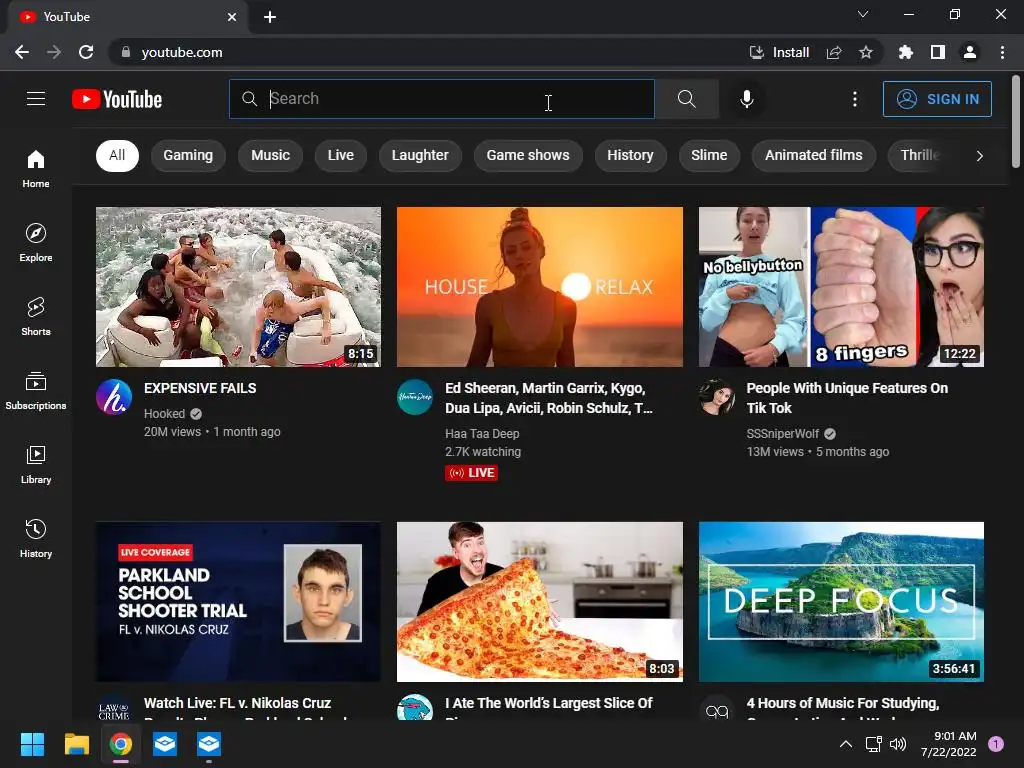This screenshot has width=1024, height=768.
Task: Open SSSniperWolf channel avatar
Action: [x=716, y=397]
